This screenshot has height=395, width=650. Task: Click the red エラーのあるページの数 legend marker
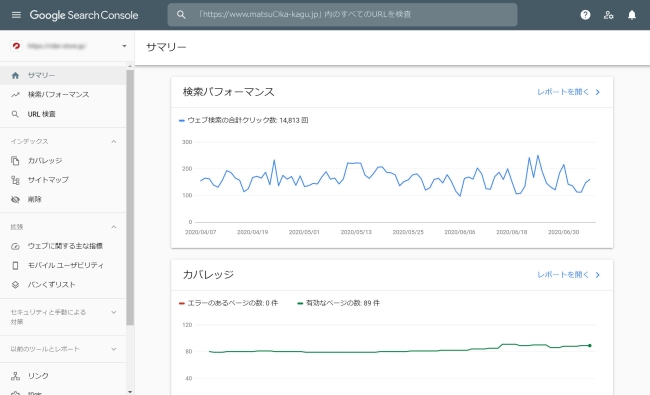(182, 303)
